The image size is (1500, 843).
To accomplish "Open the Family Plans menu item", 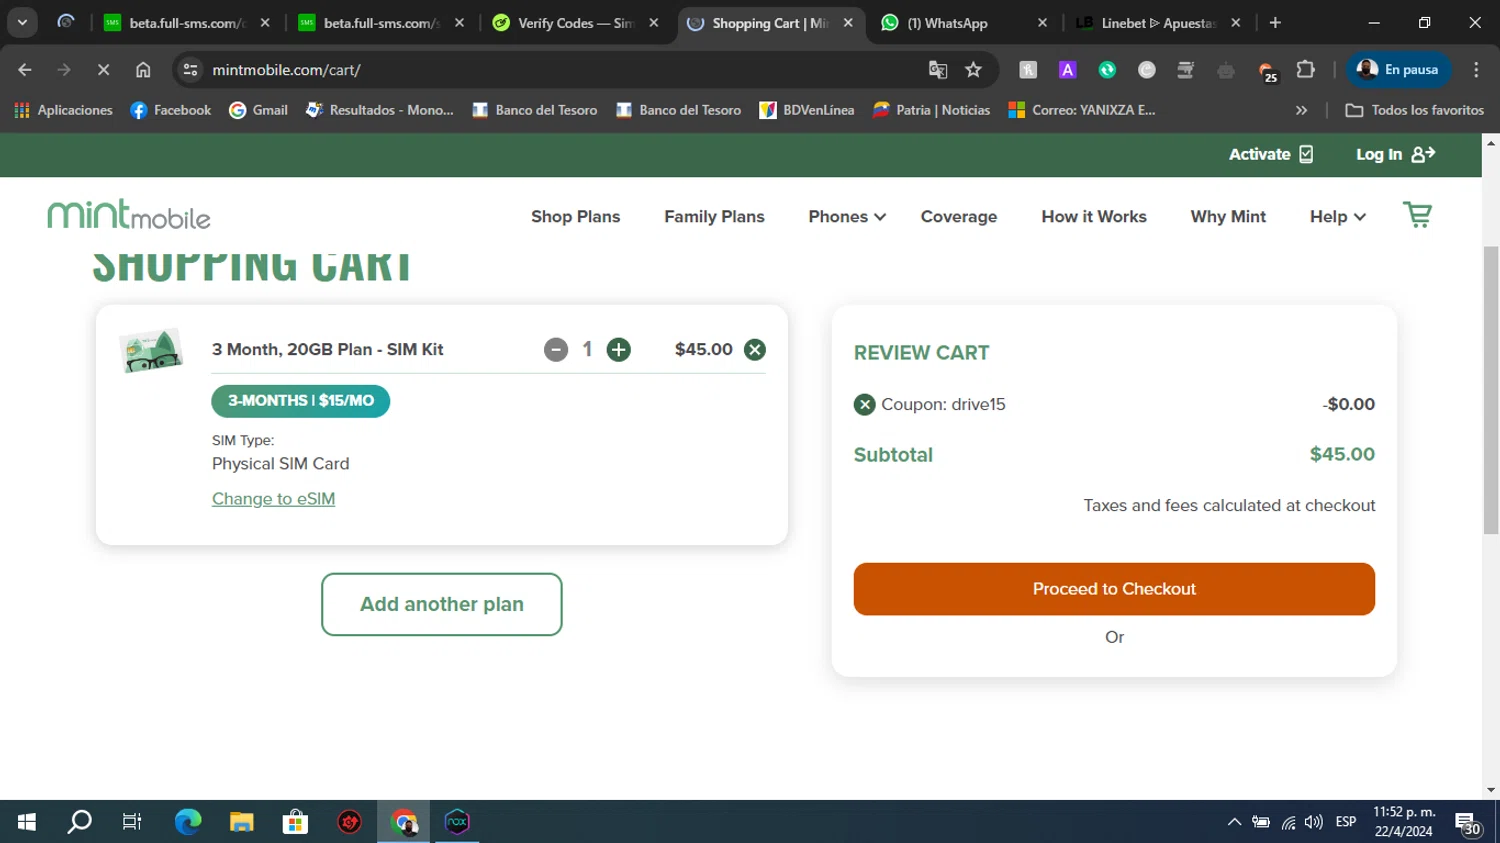I will point(714,216).
